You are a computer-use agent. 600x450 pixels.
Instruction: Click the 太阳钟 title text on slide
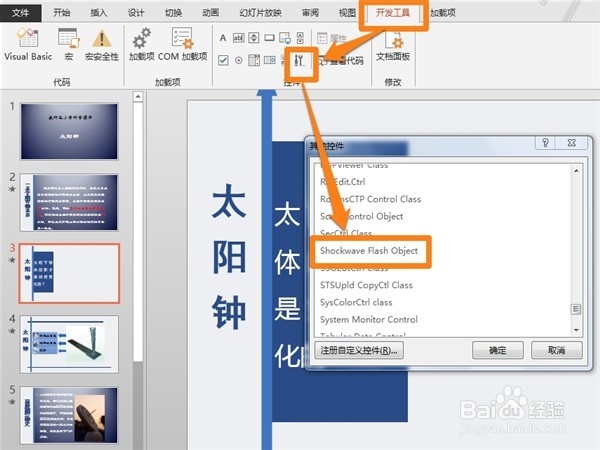(229, 256)
